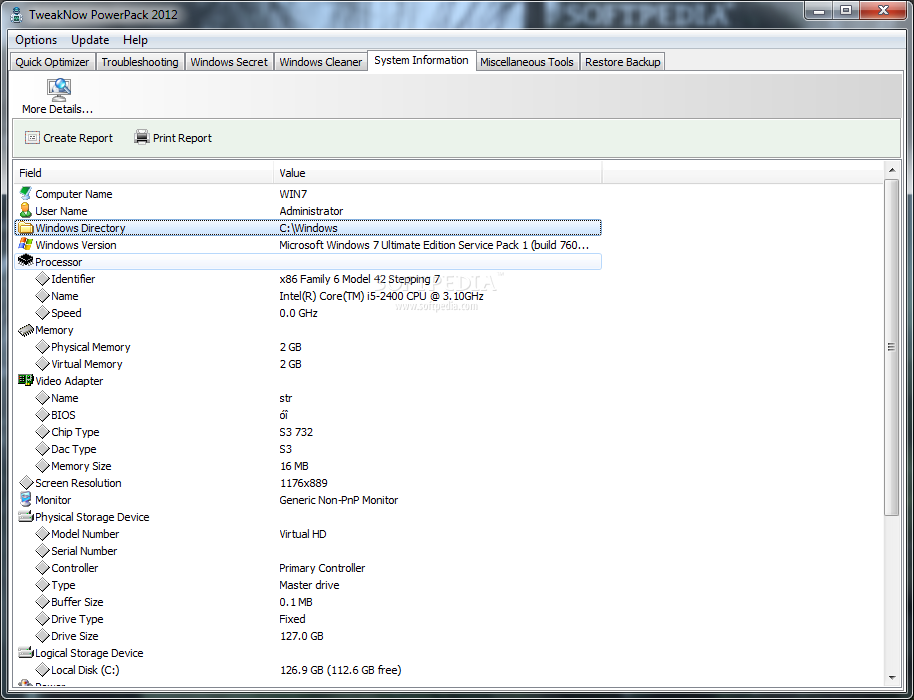Click the 'Administrator' user name value
914x700 pixels.
[311, 211]
